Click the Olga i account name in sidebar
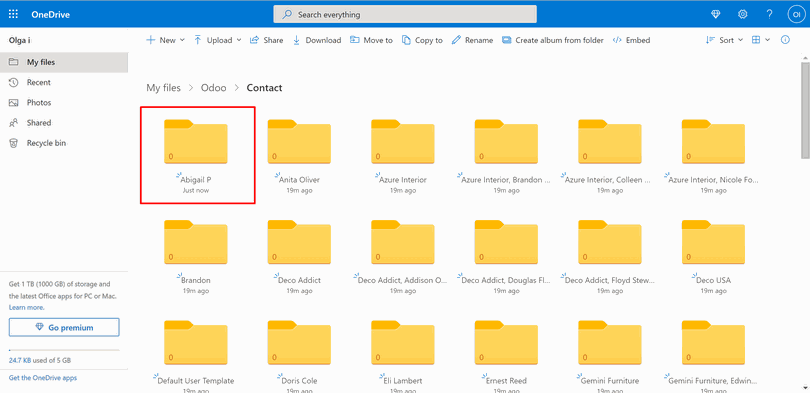This screenshot has width=810, height=393. (x=20, y=40)
